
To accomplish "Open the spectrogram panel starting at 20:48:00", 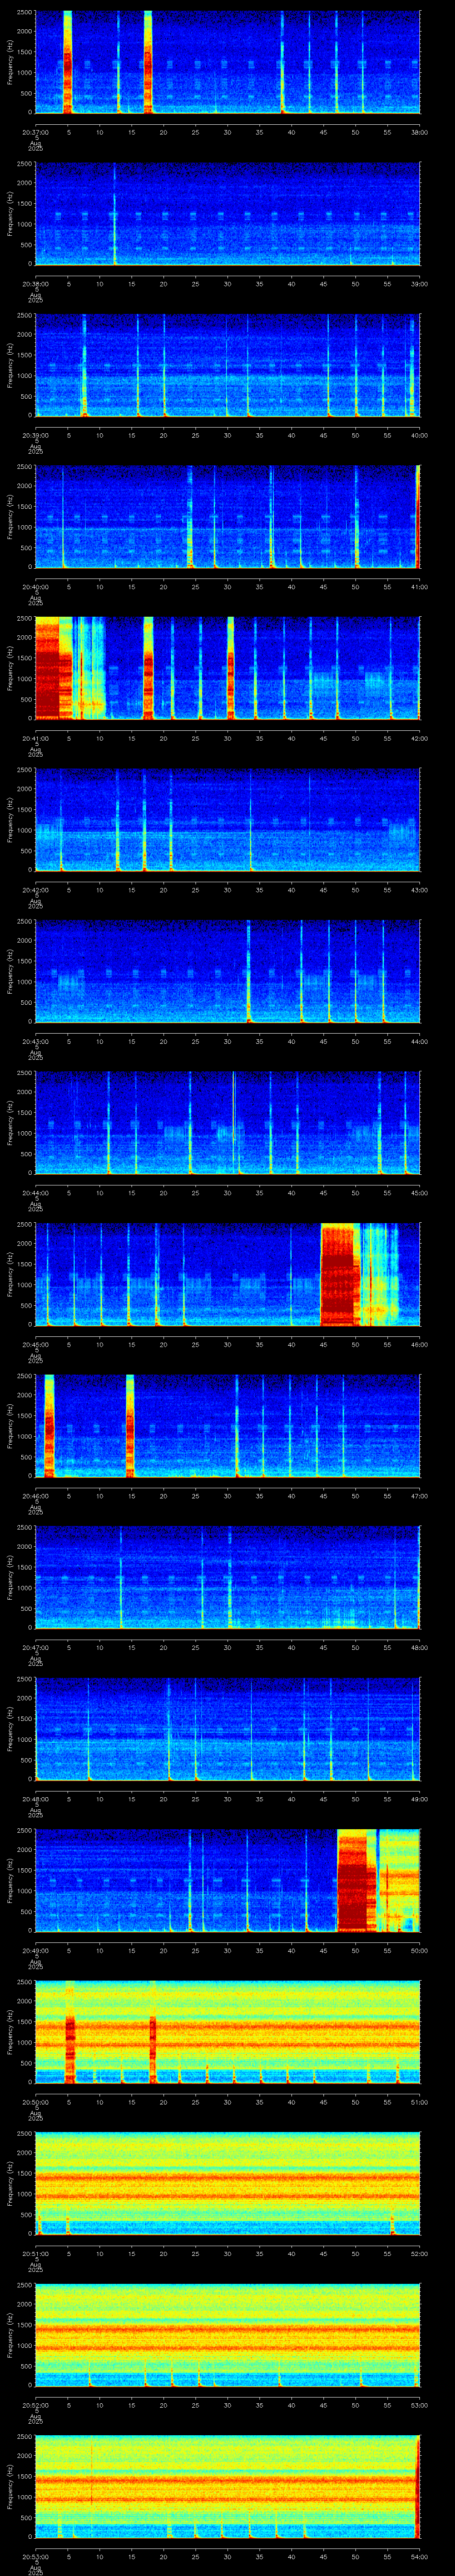I will pos(227,1728).
